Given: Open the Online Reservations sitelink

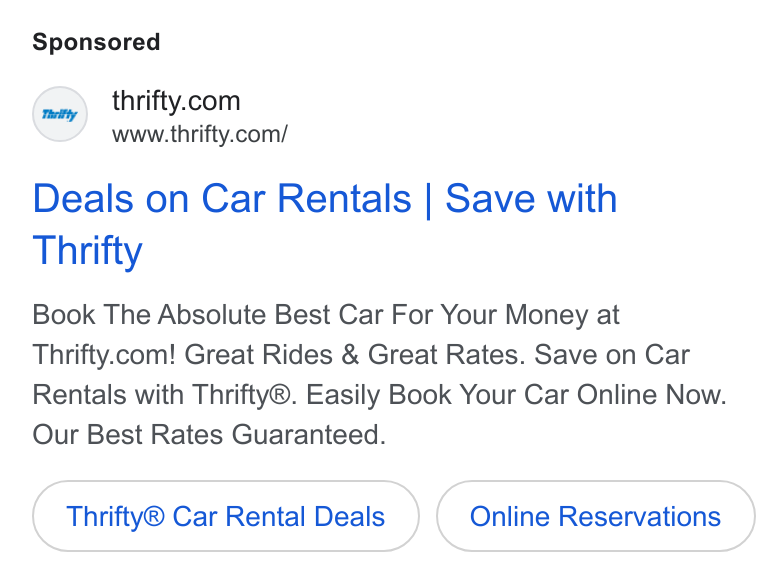Looking at the screenshot, I should coord(596,516).
